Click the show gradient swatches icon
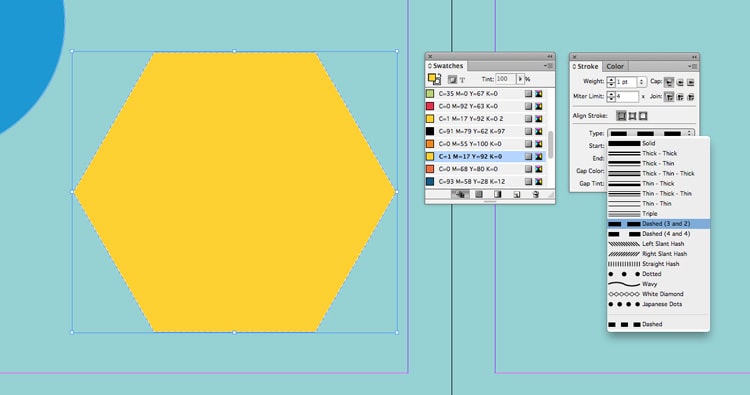The width and height of the screenshot is (750, 395). tap(497, 194)
